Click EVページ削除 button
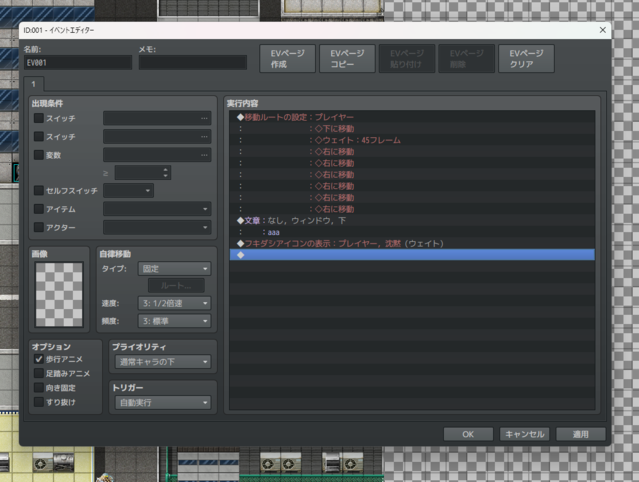The width and height of the screenshot is (639, 482). (x=467, y=59)
